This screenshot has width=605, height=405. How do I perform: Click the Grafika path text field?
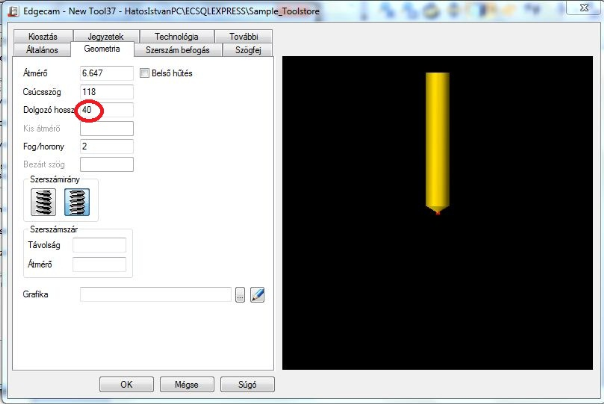coord(156,295)
